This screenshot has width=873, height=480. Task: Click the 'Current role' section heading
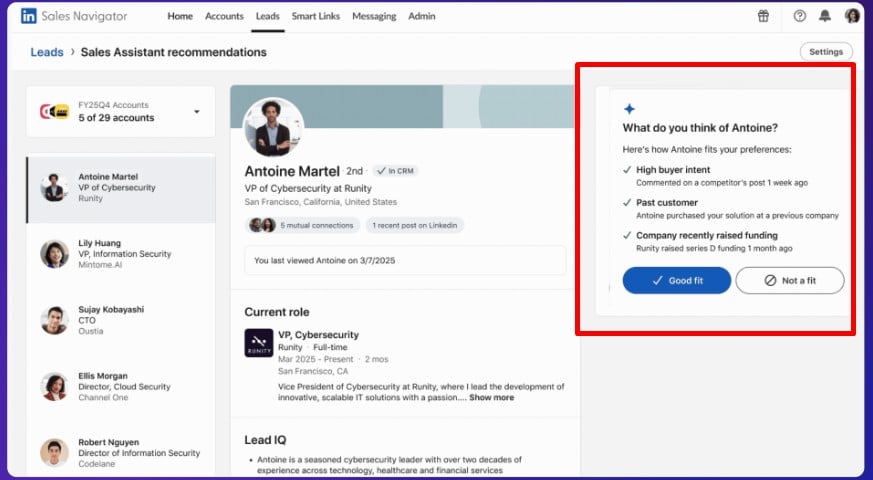tap(277, 312)
